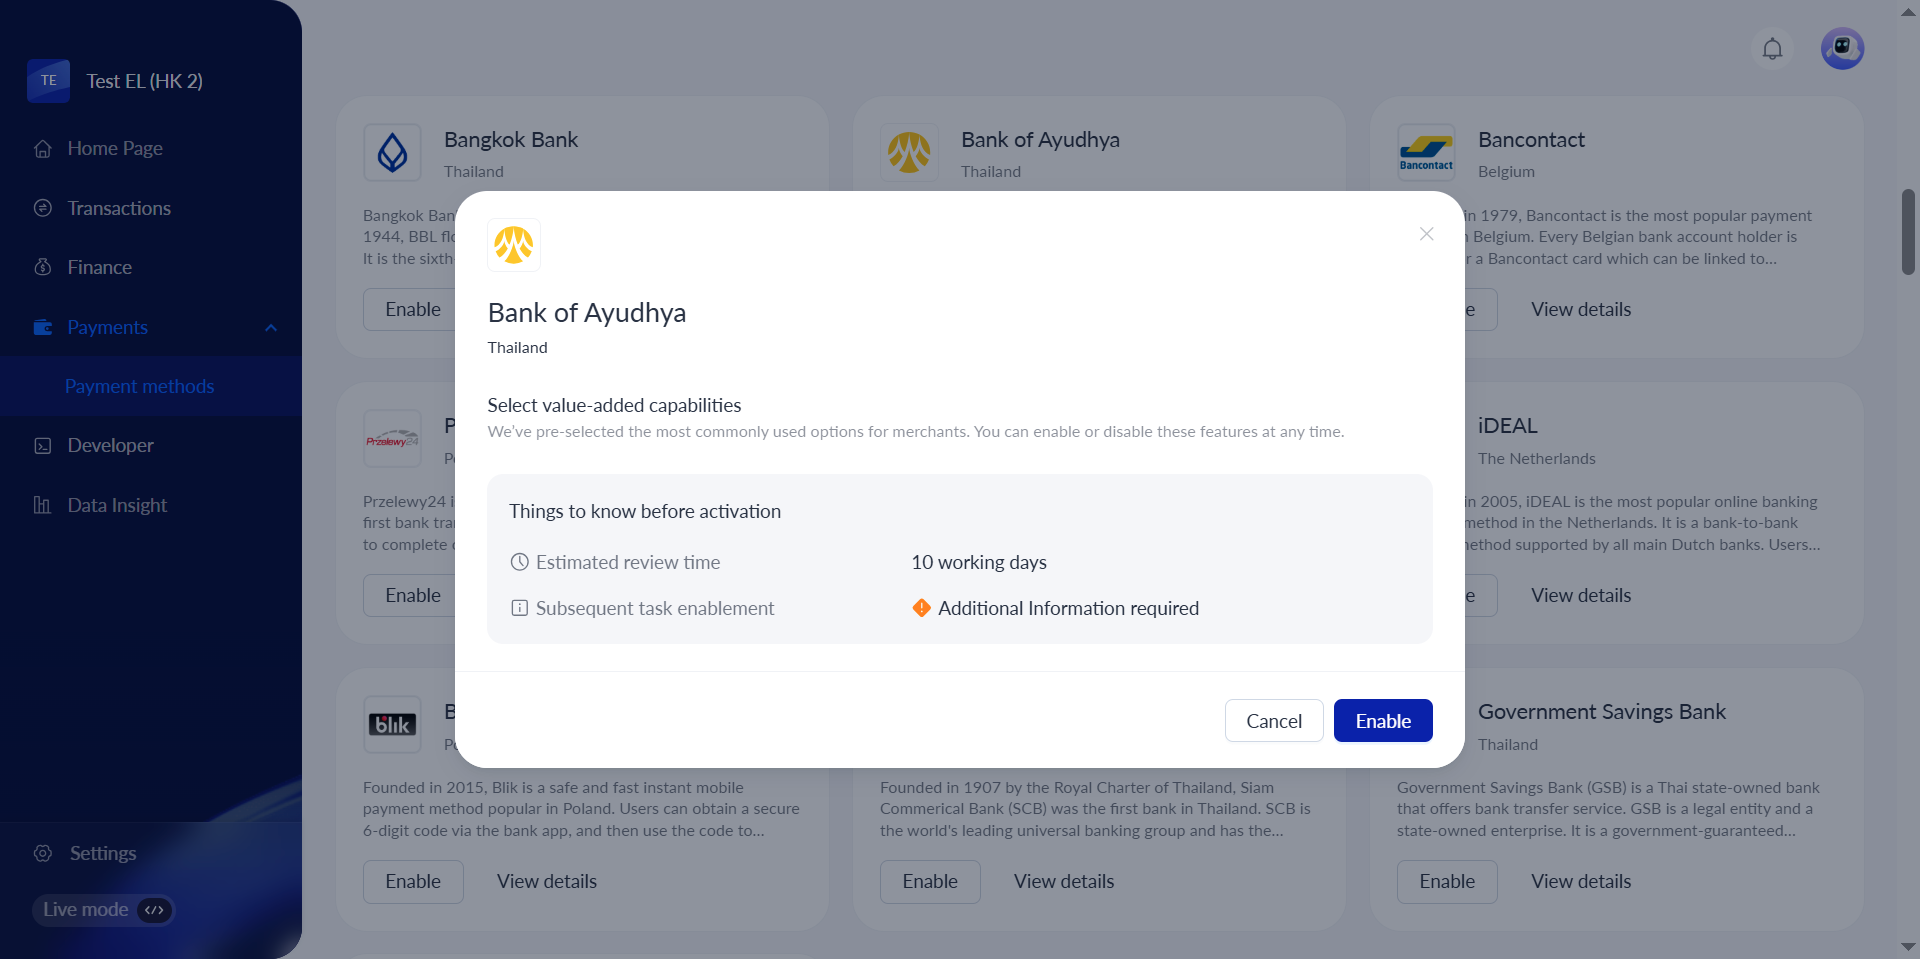Click the Bancontact logo icon
Viewport: 1920px width, 959px height.
point(1426,153)
